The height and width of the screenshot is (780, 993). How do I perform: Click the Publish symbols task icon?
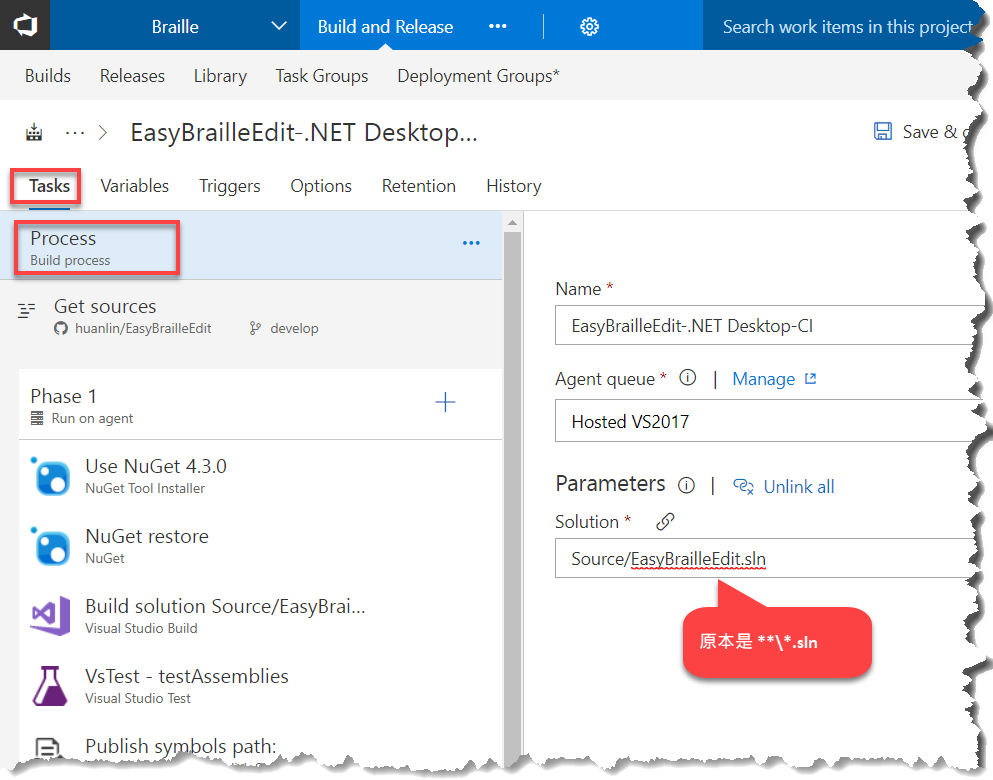(x=48, y=748)
